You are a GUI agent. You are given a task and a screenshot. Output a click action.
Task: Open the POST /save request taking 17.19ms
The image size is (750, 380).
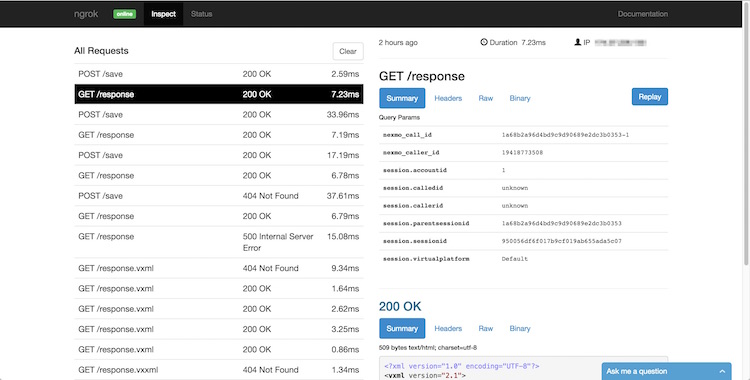pos(219,156)
